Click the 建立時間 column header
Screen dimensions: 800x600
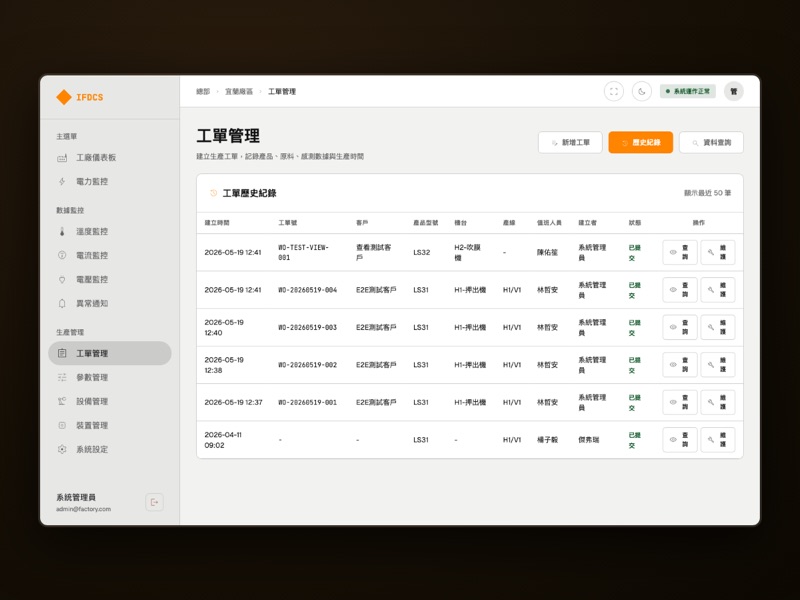coord(217,223)
